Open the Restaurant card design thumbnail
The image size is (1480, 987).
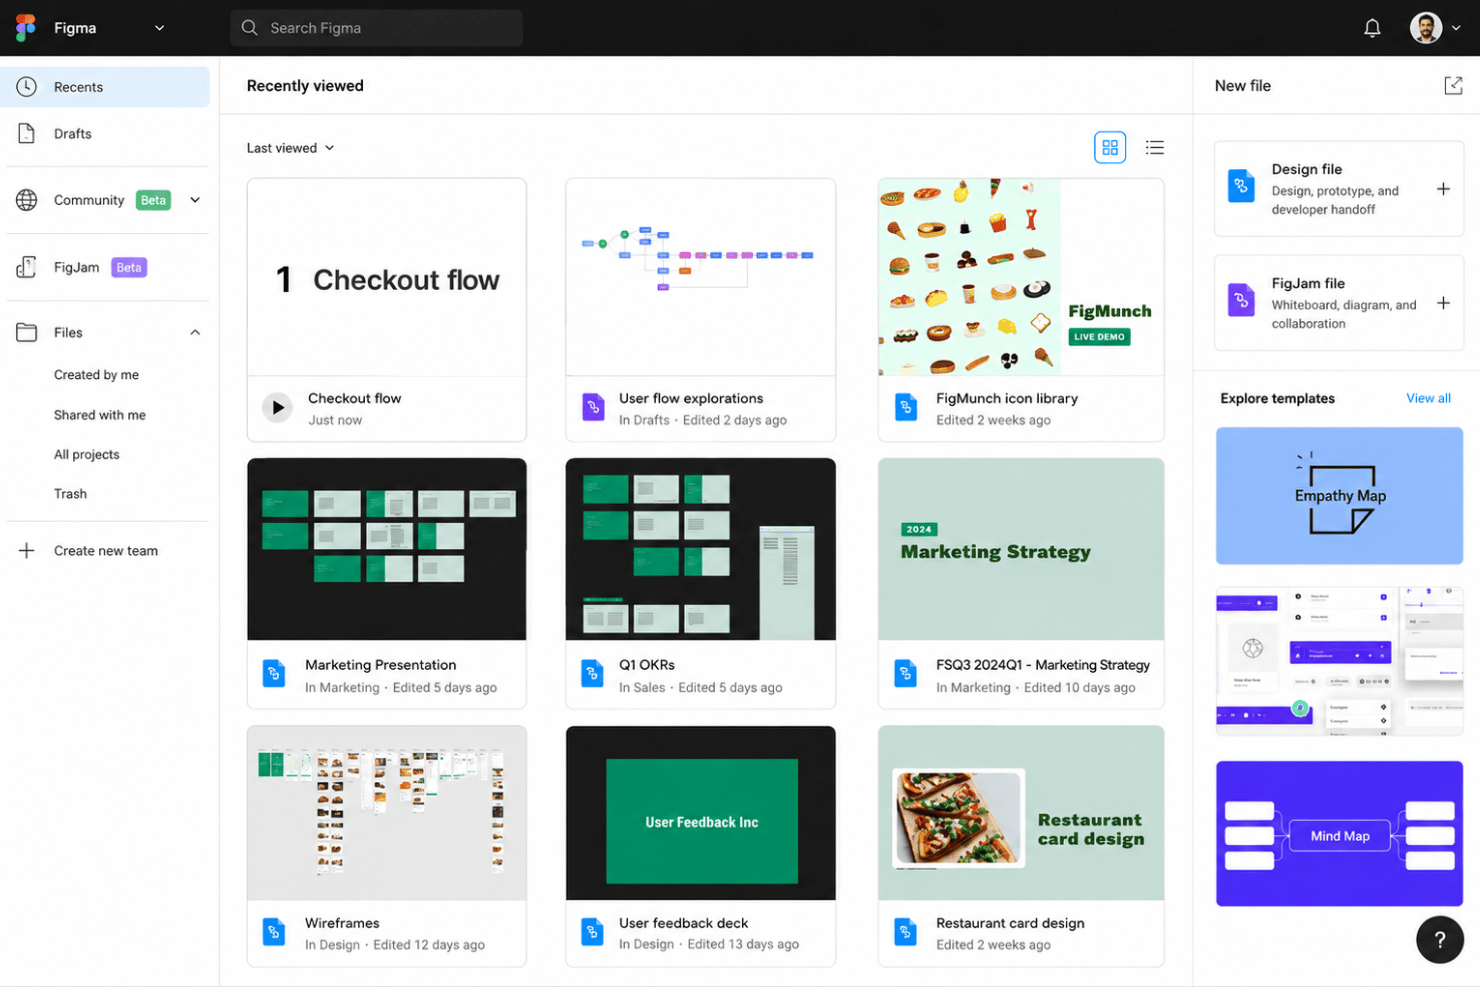coord(1021,813)
